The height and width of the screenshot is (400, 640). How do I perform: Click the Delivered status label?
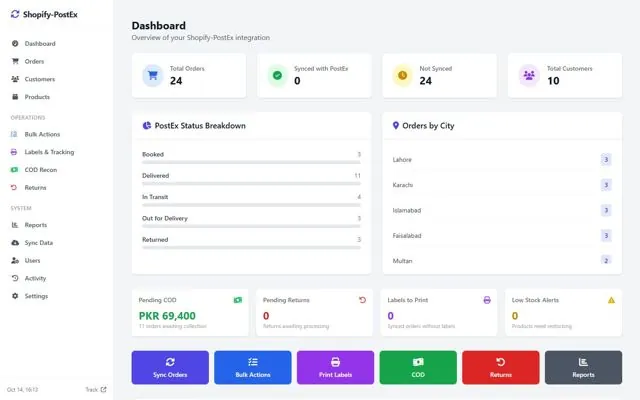[x=156, y=176]
